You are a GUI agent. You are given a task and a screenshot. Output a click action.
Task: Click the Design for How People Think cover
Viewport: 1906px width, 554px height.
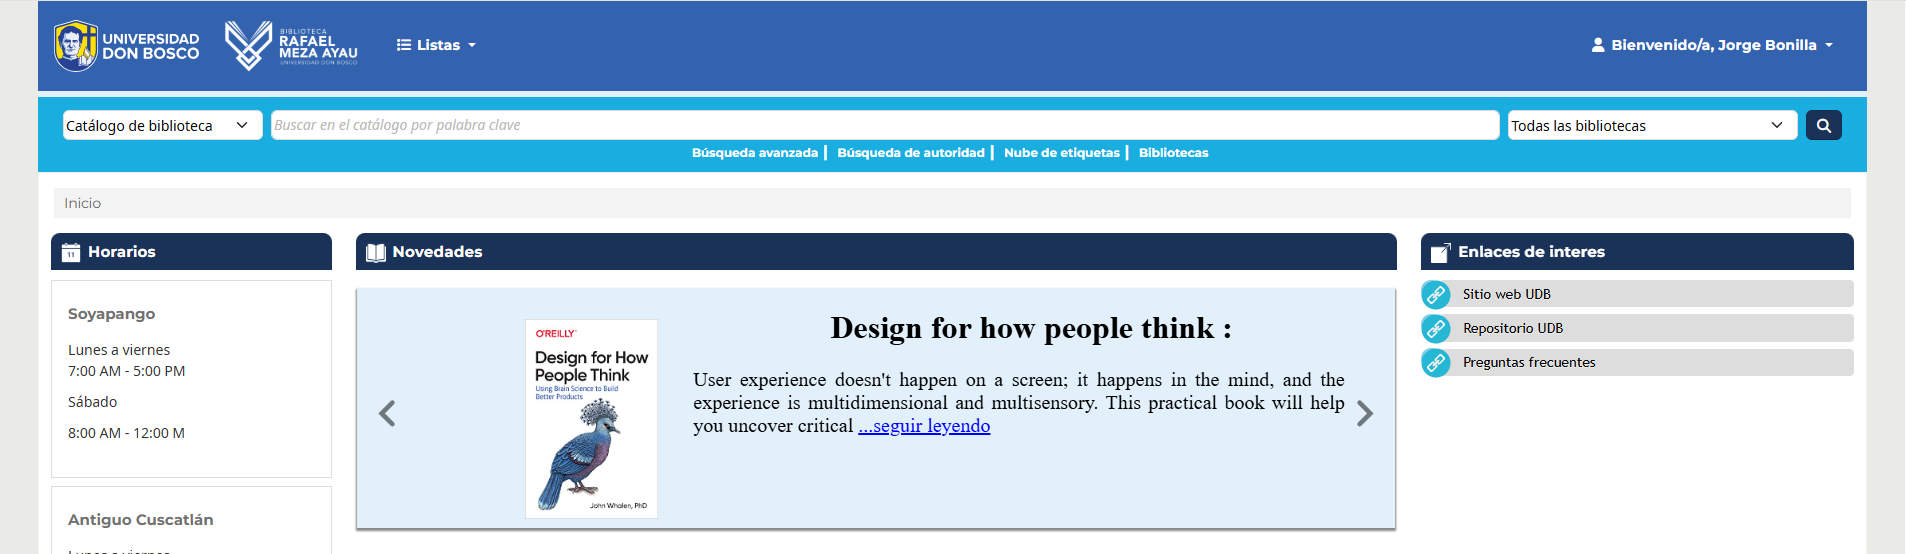tap(591, 418)
